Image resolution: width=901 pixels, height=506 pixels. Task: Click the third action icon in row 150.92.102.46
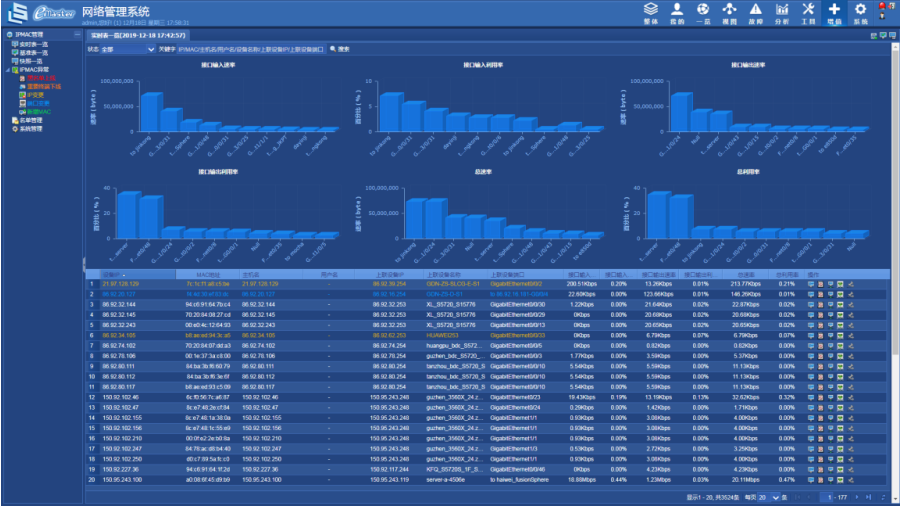coord(830,397)
